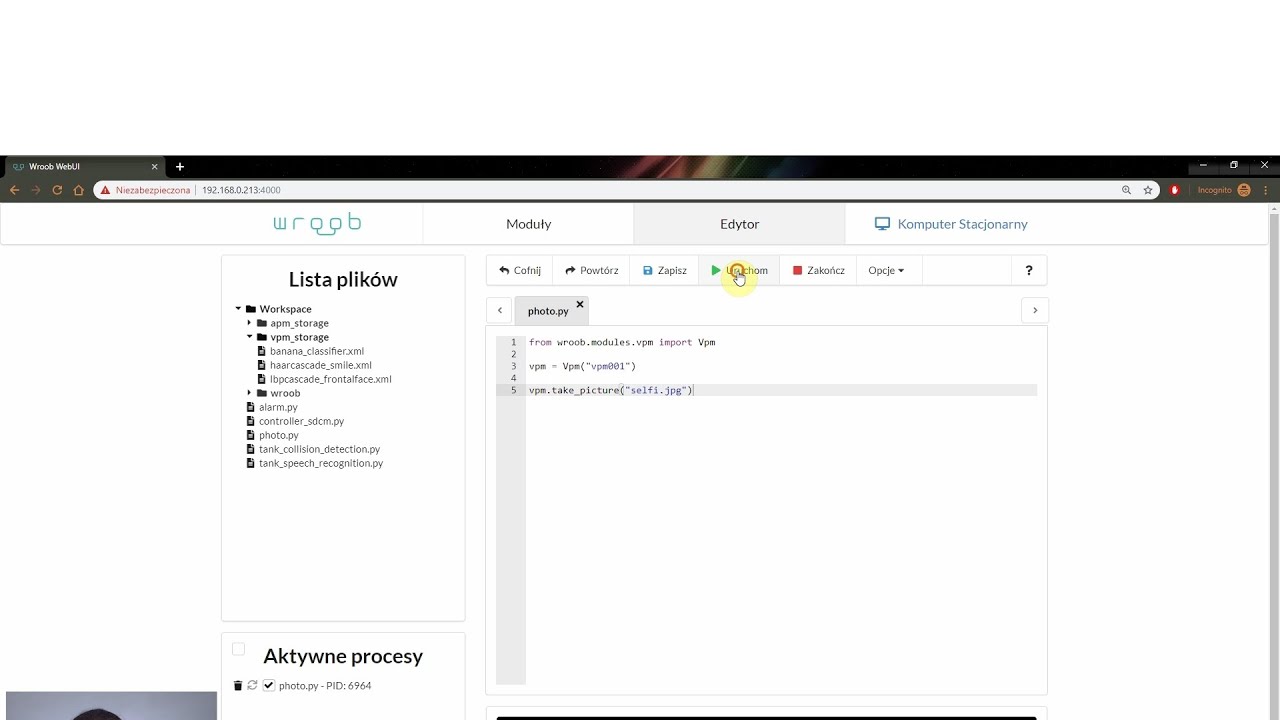This screenshot has height=720, width=1280.
Task: Click Niezabezpieczona security warning
Action: pyautogui.click(x=145, y=190)
